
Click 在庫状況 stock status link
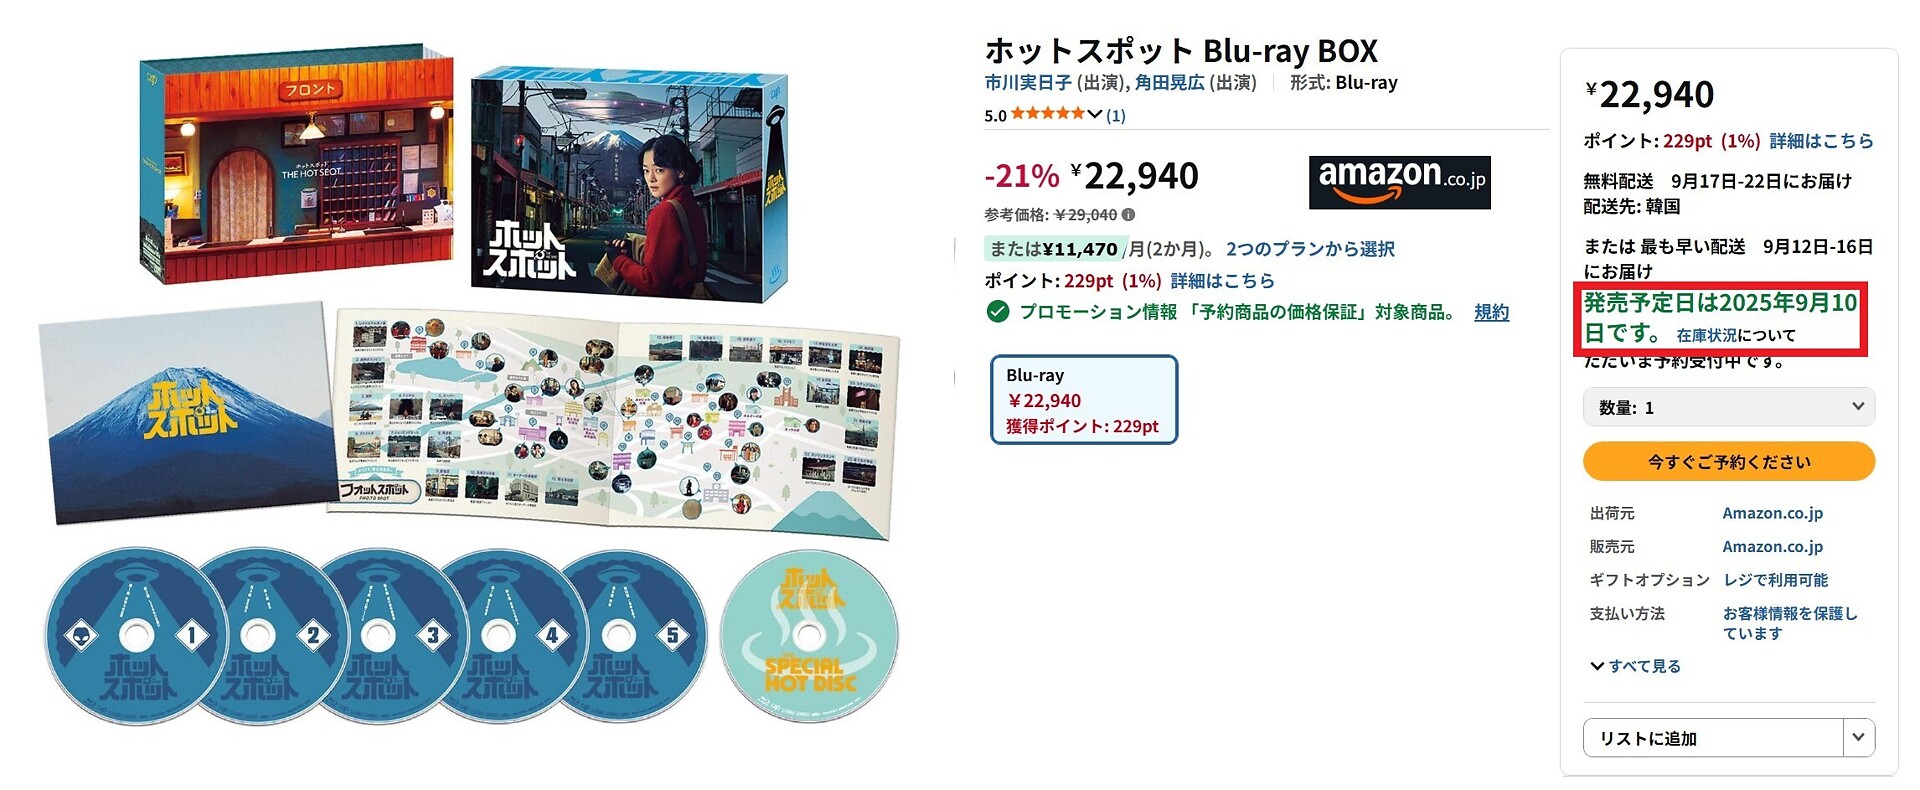(1706, 336)
